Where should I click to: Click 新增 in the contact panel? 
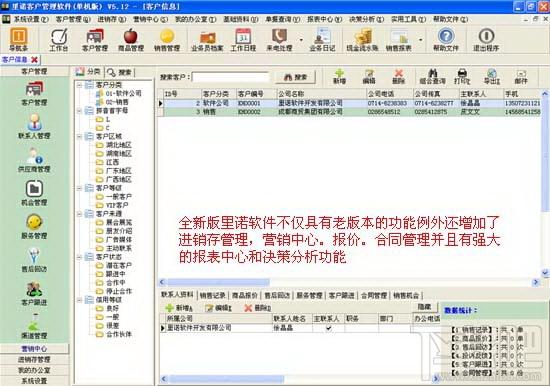179,308
